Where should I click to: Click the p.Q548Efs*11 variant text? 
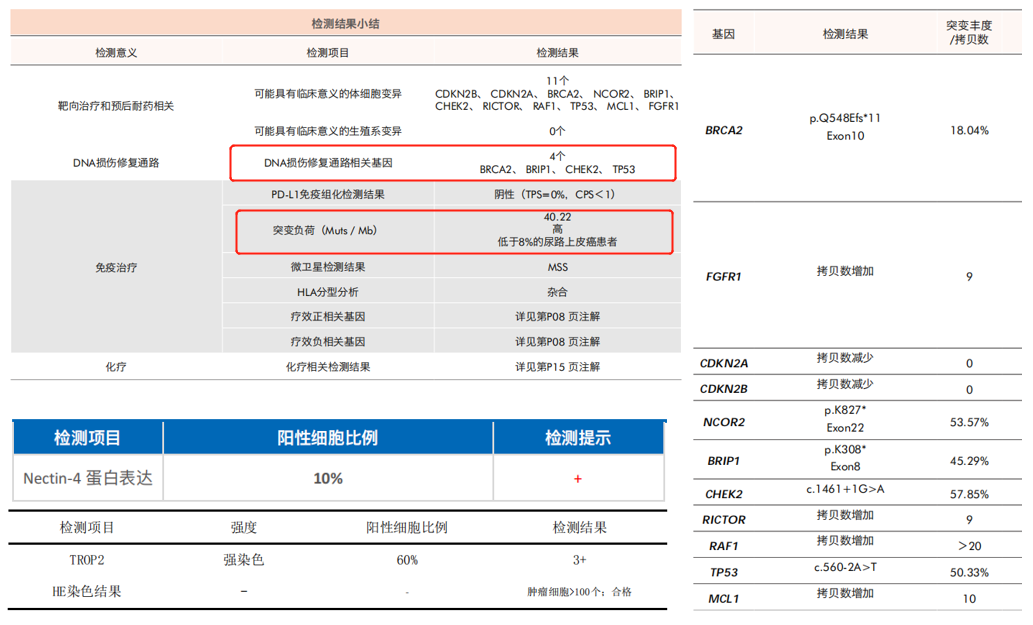coord(845,118)
